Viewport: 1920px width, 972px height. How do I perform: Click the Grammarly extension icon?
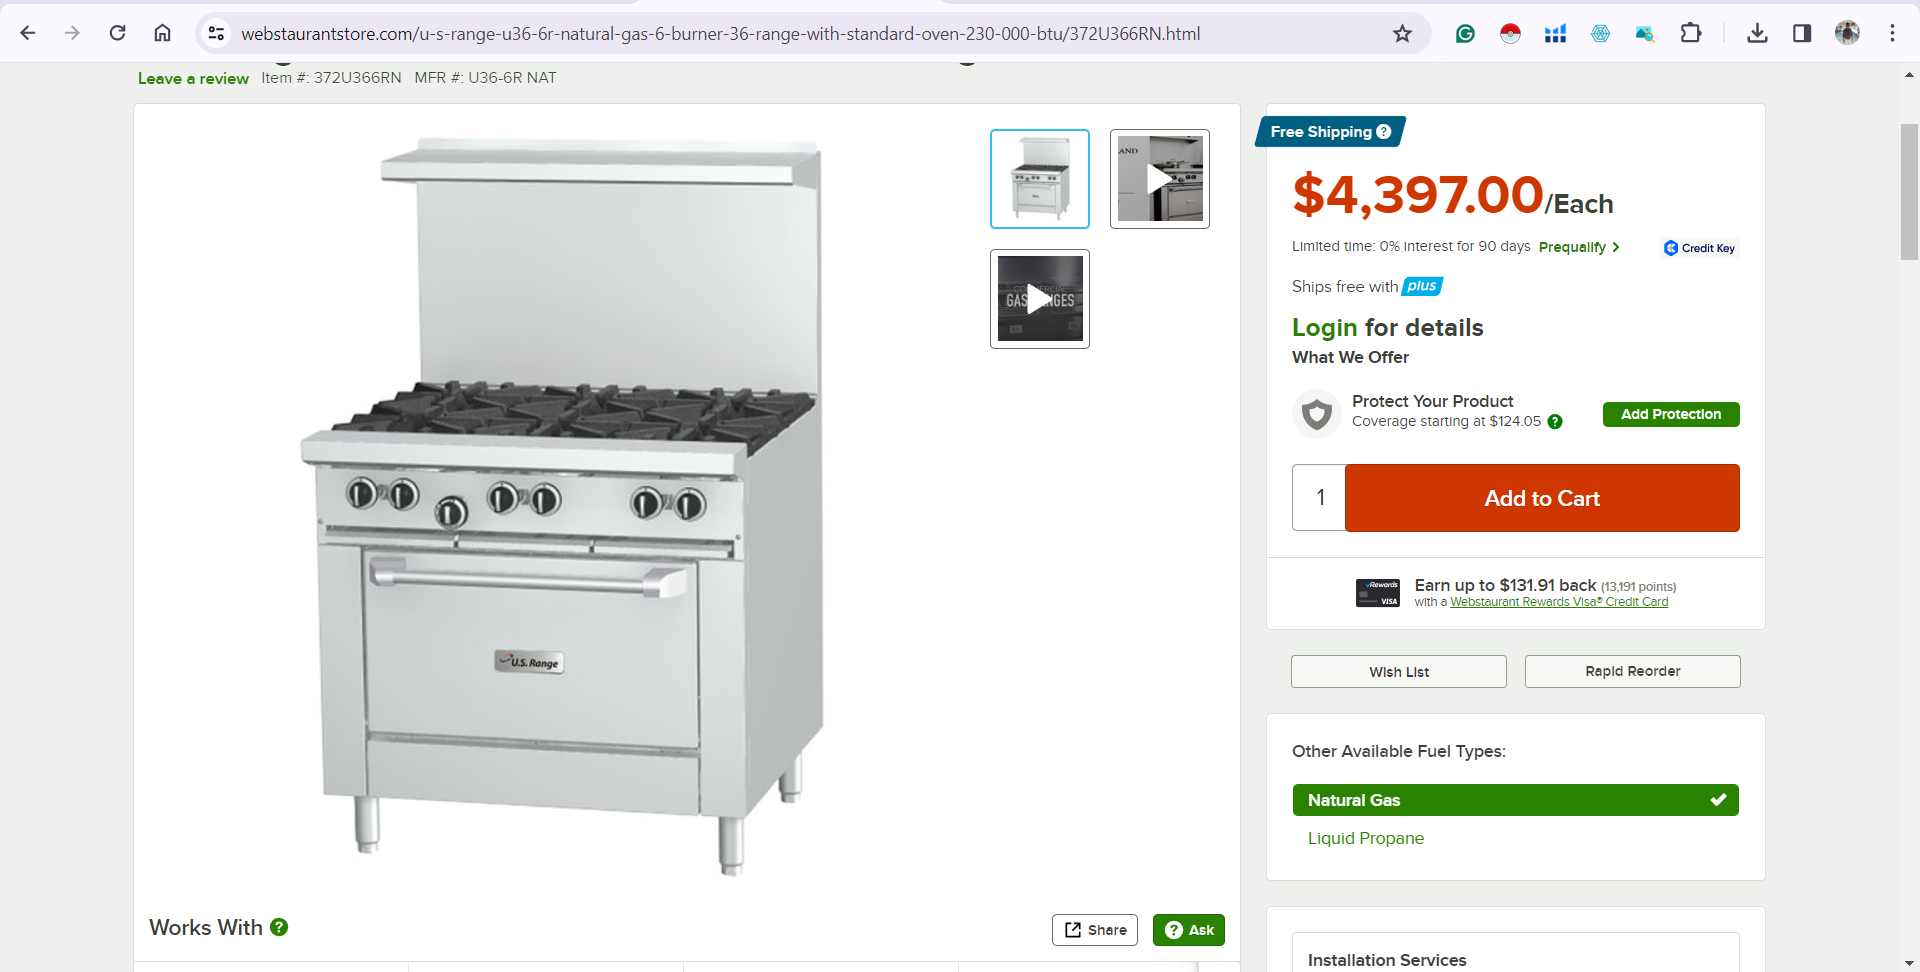1465,34
